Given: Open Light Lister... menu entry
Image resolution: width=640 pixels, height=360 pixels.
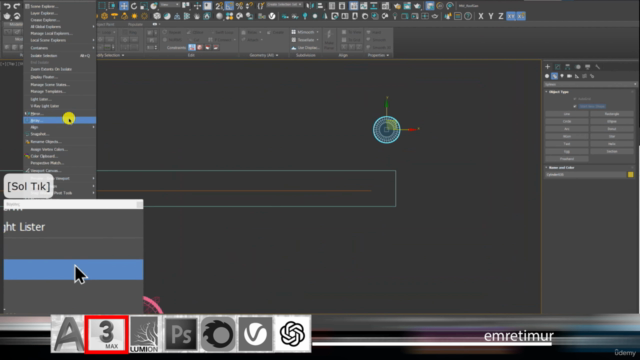Looking at the screenshot, I should (60, 99).
